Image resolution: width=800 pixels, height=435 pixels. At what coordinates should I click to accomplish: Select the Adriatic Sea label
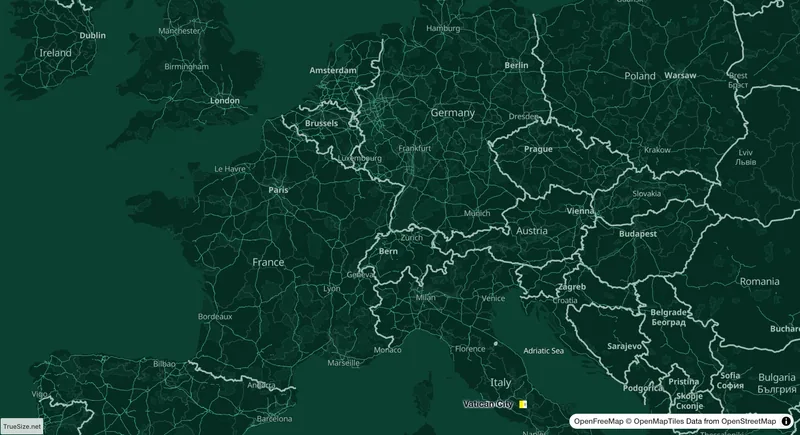tap(543, 351)
